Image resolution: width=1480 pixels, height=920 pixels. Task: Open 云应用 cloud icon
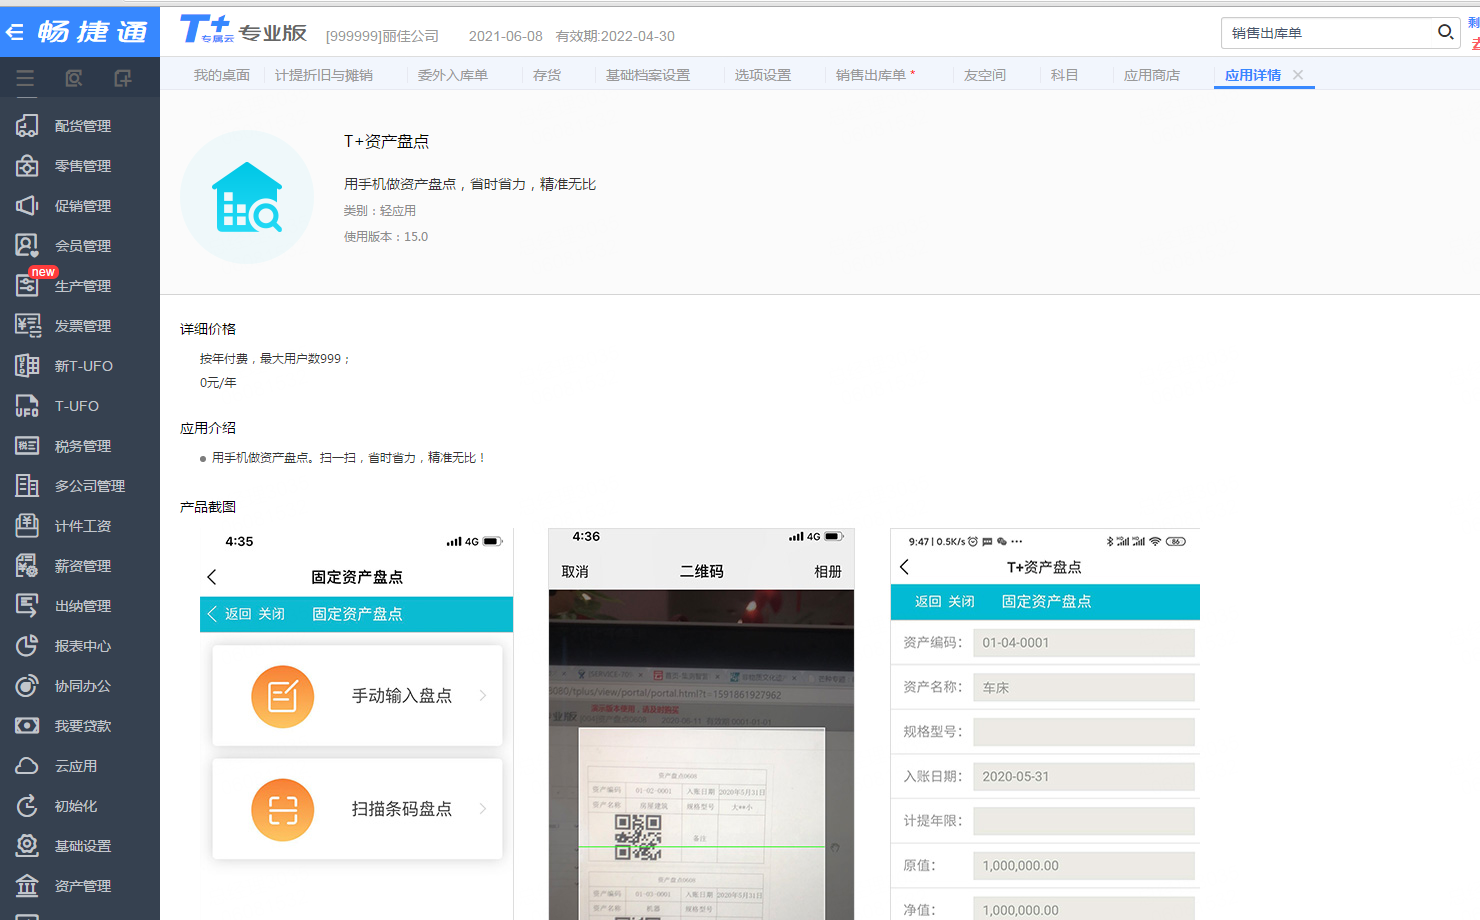pyautogui.click(x=27, y=766)
